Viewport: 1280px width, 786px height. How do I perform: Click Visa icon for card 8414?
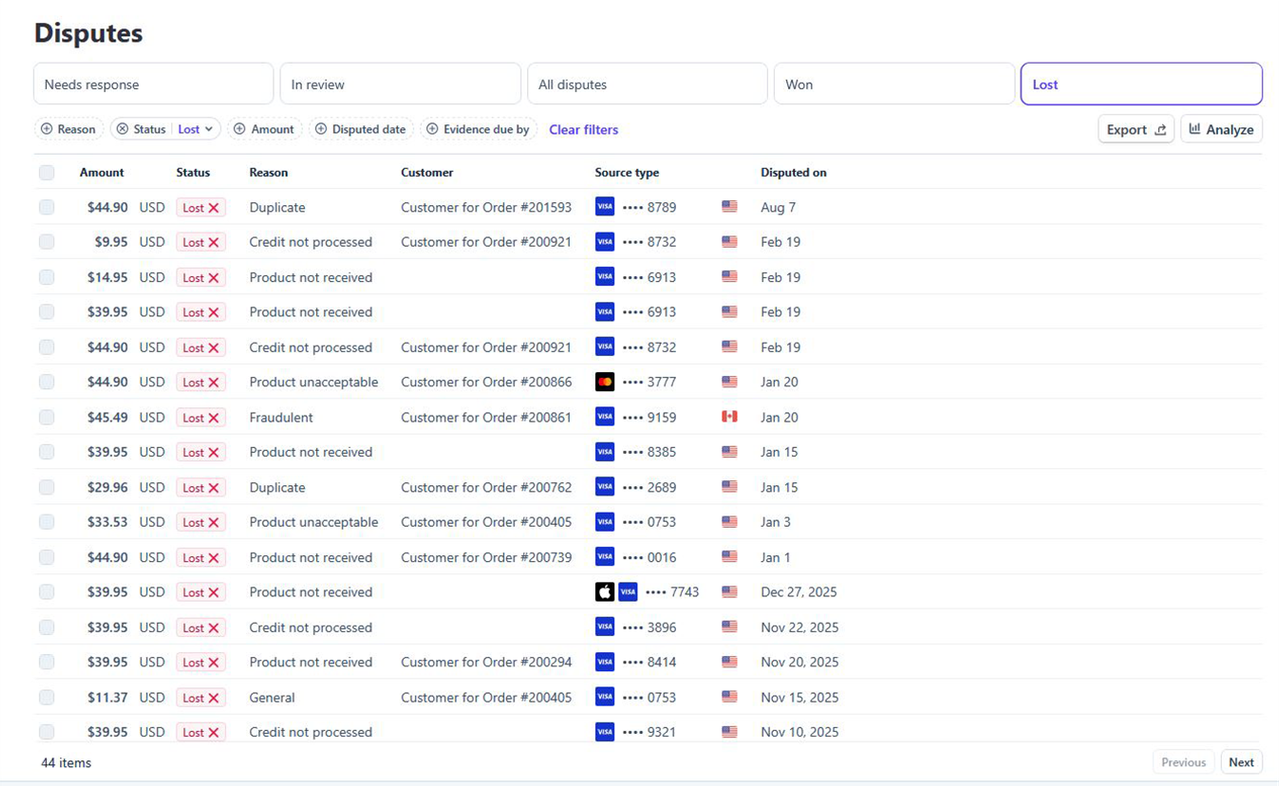tap(605, 662)
